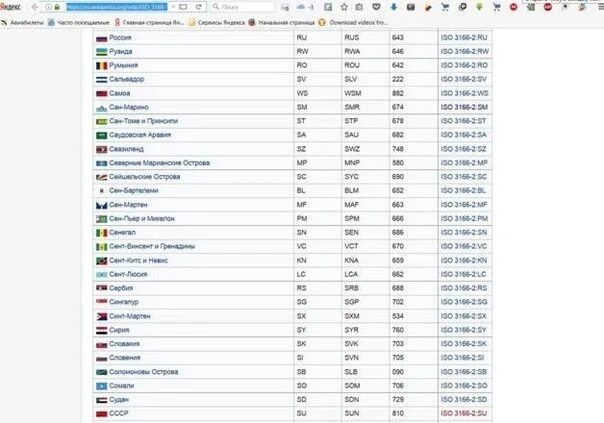604x423 pixels.
Task: Open the ISO 3166-2:SU red link
Action: (x=464, y=413)
